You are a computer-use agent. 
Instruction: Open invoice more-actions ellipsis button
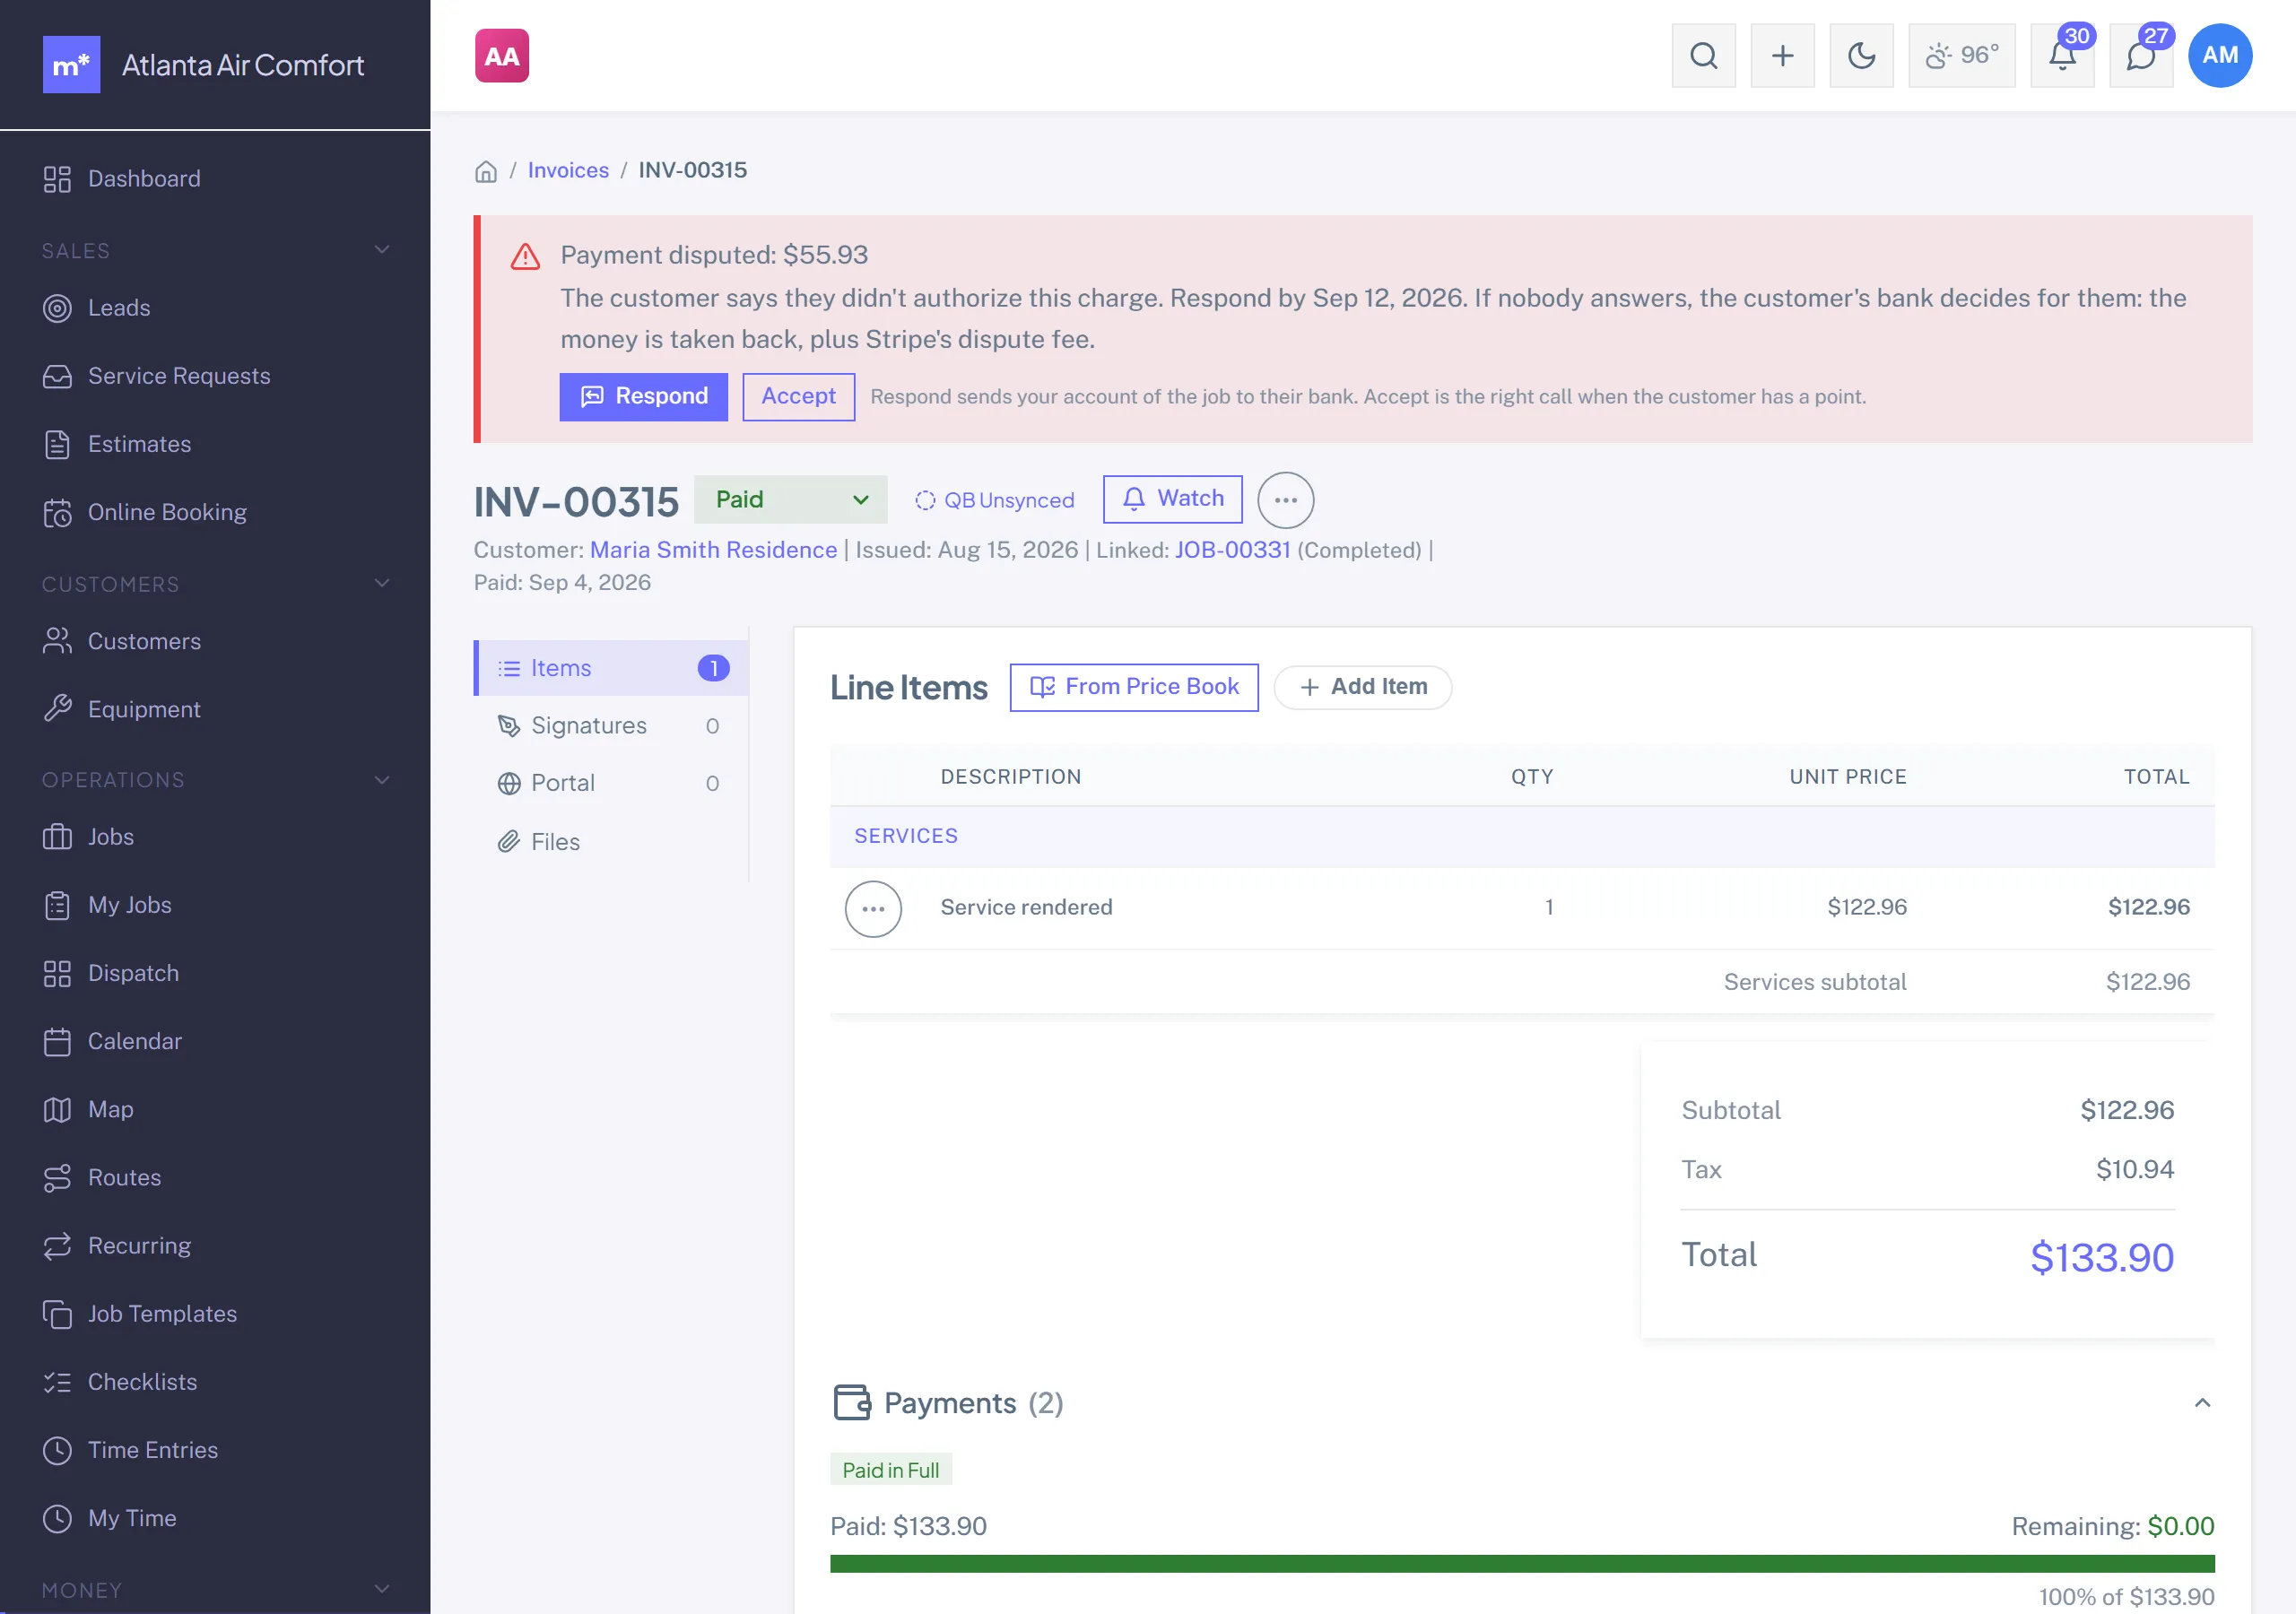[1285, 500]
